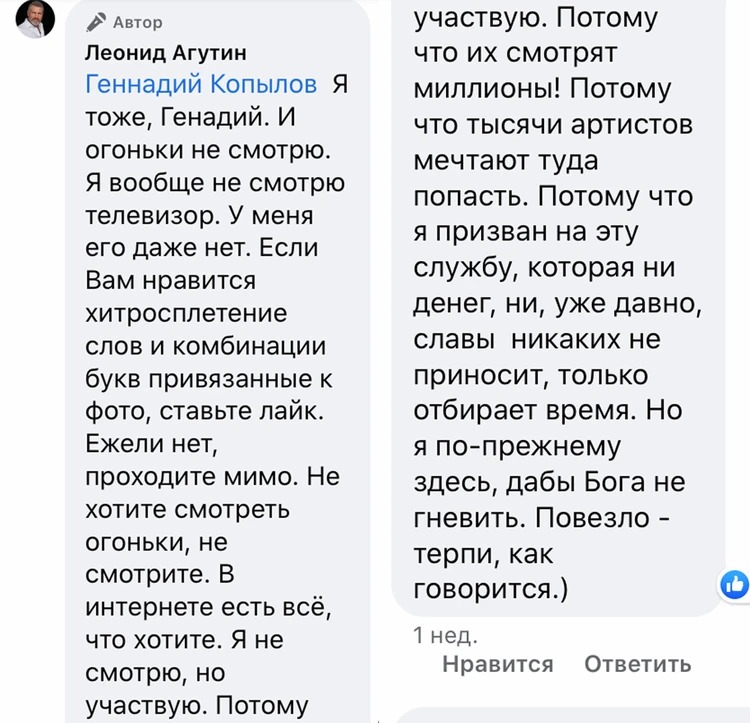The width and height of the screenshot is (750, 723).
Task: Click the blue thumbs-up reaction icon
Action: (x=735, y=585)
